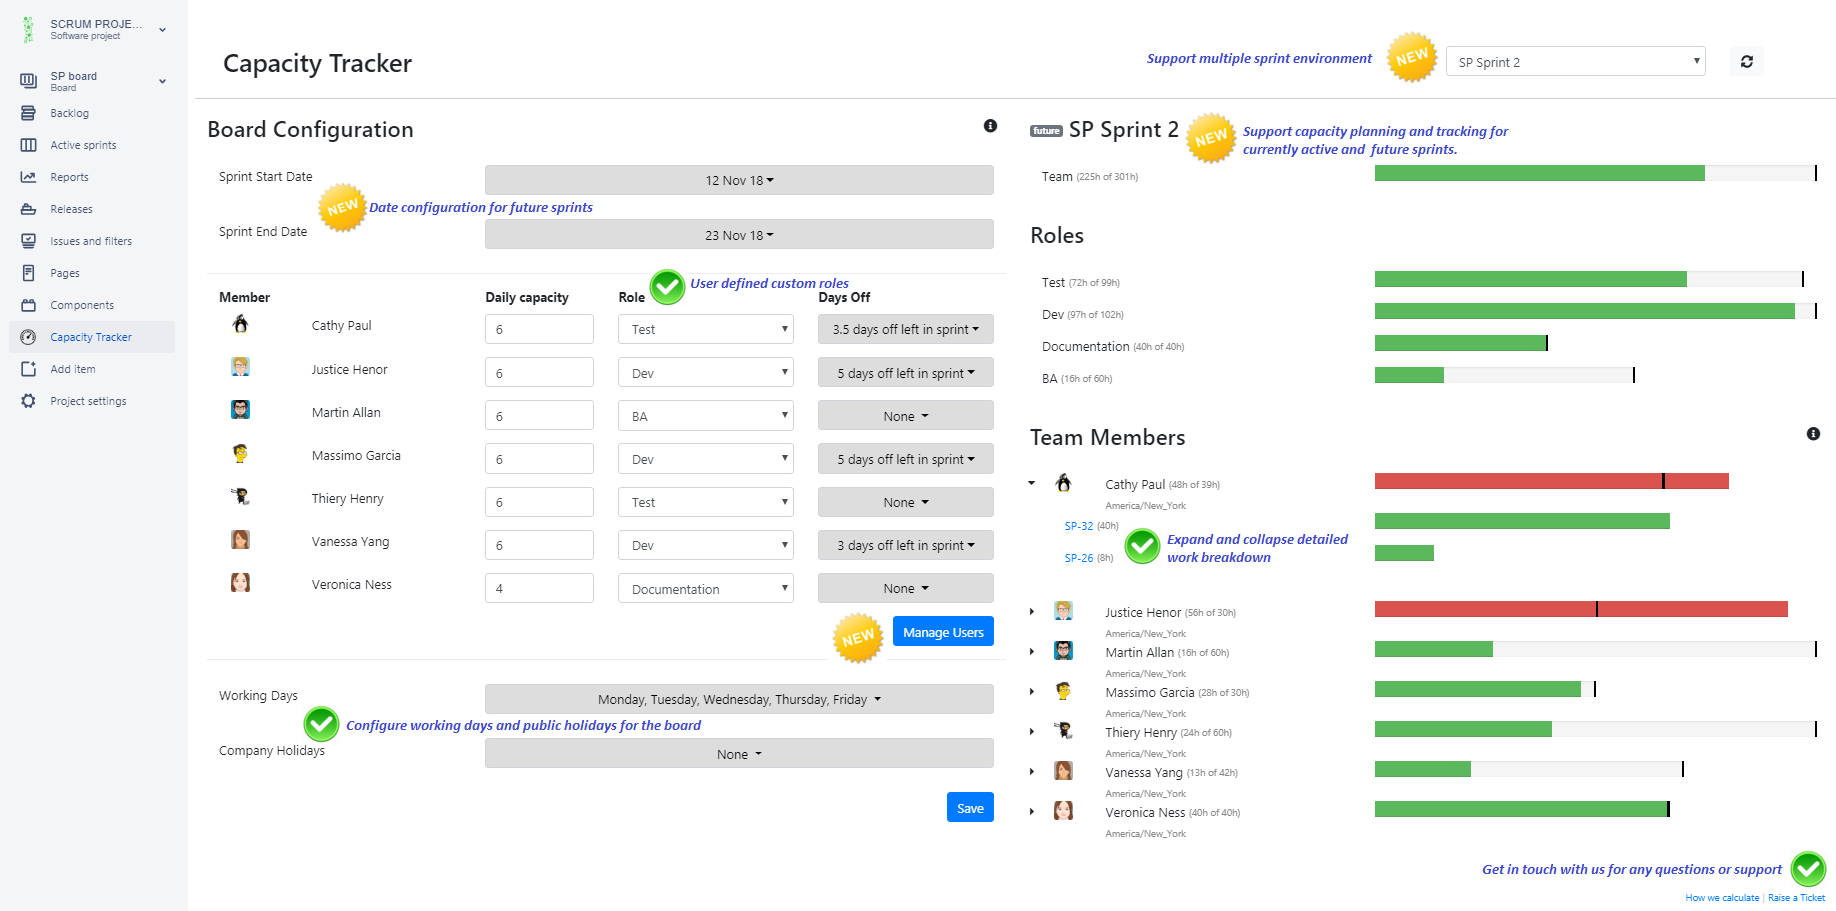Screen dimensions: 1836x911
Task: Click the SP board sidebar icon
Action: point(28,81)
